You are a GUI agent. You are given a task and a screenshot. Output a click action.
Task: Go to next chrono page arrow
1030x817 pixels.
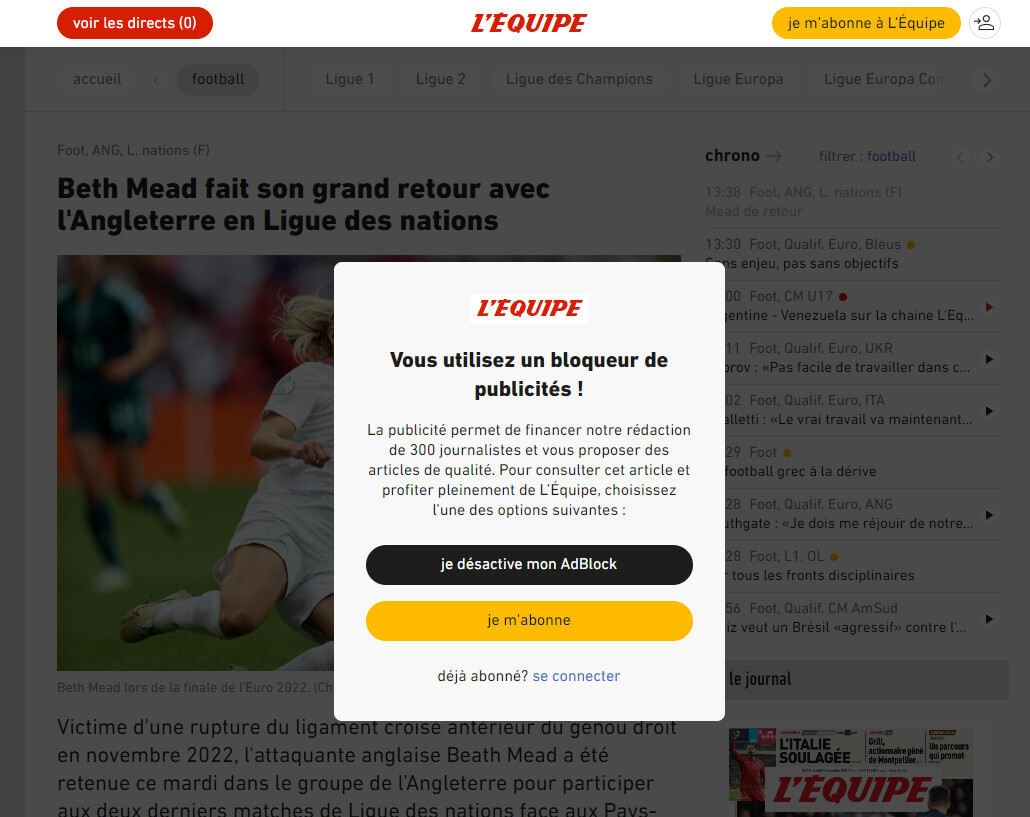[x=989, y=157]
